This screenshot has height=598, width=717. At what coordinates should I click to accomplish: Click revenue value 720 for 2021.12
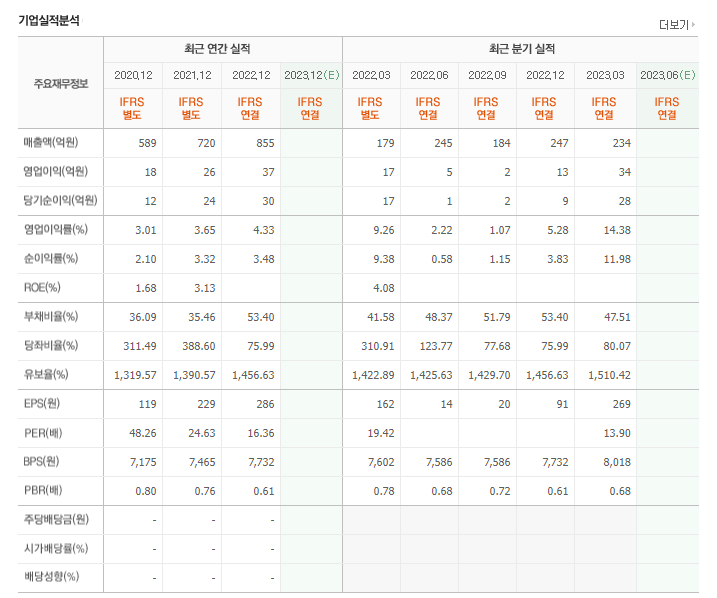206,143
